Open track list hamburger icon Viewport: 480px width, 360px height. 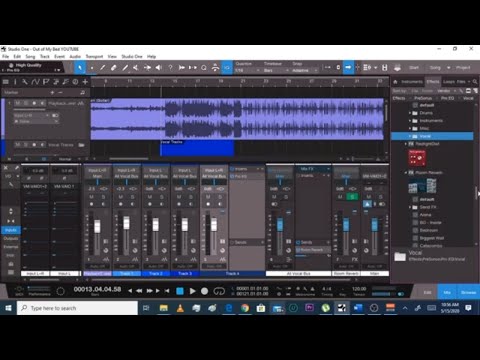[x=5, y=82]
